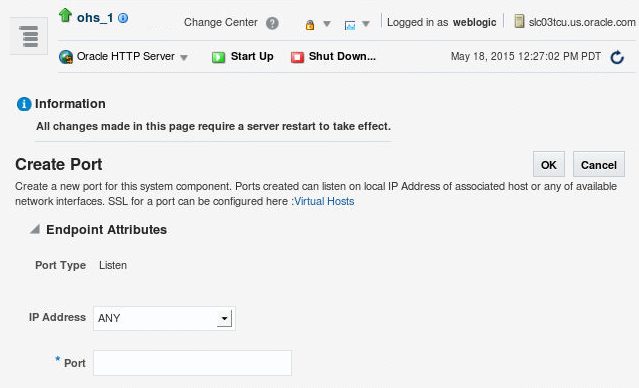Click the Listen port type value

[x=113, y=265]
